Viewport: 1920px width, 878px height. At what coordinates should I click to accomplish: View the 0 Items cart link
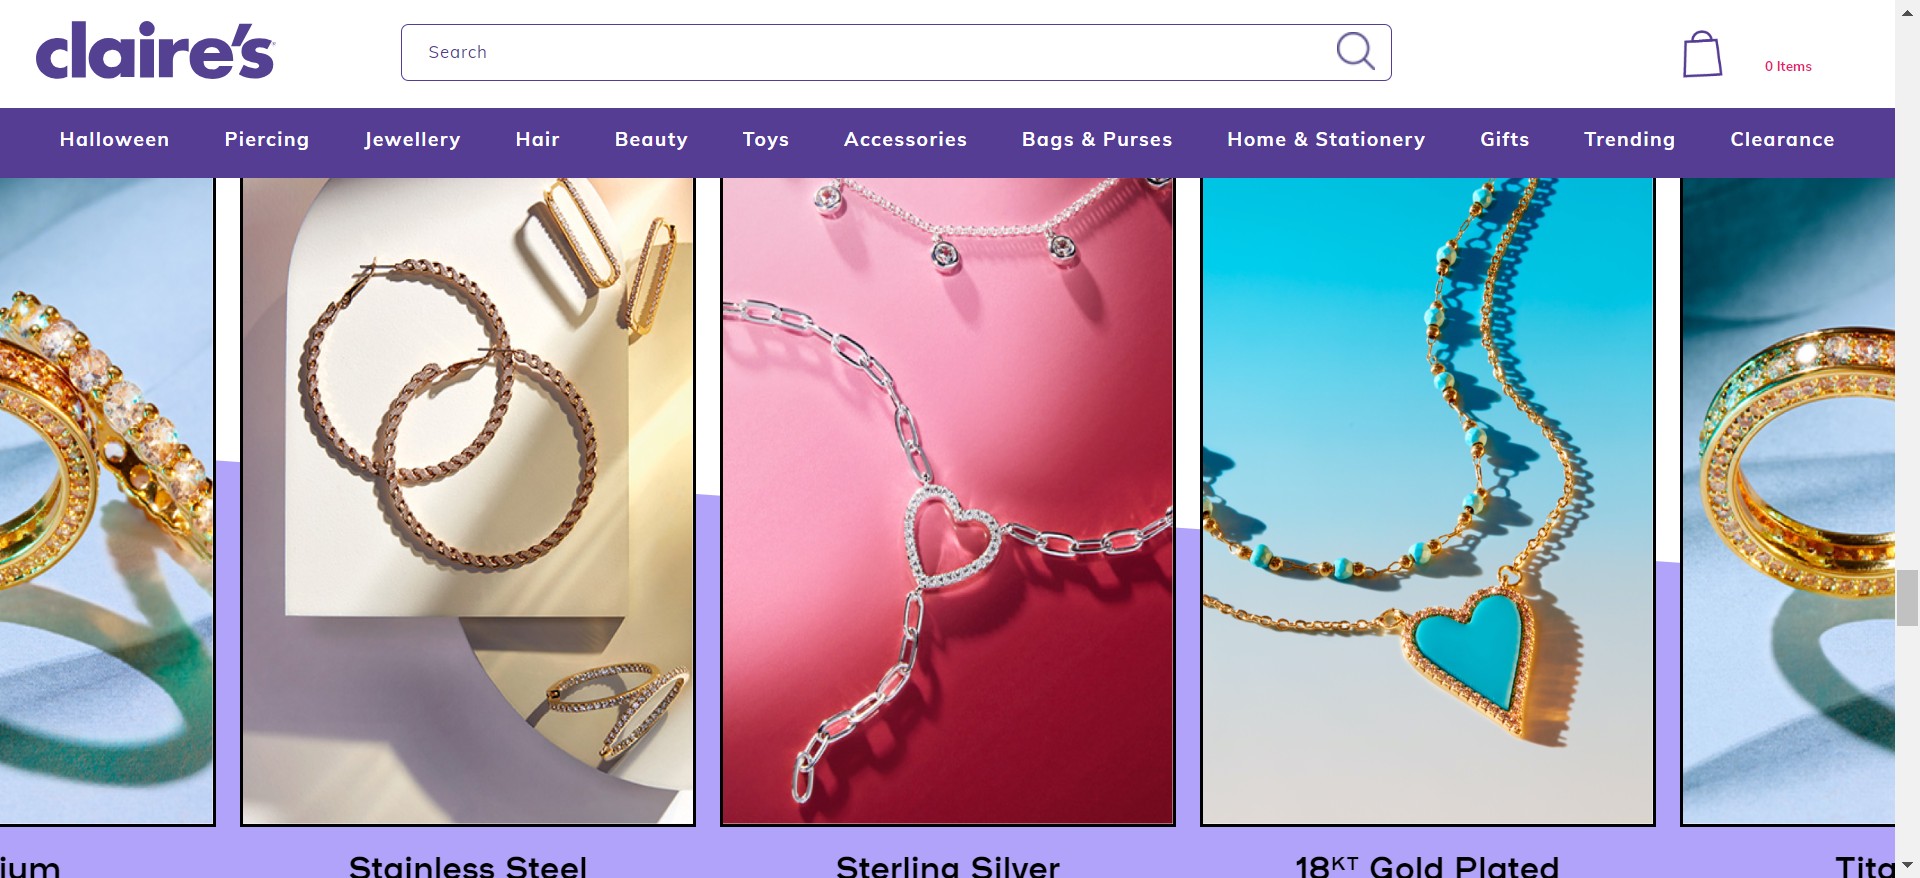click(x=1788, y=66)
